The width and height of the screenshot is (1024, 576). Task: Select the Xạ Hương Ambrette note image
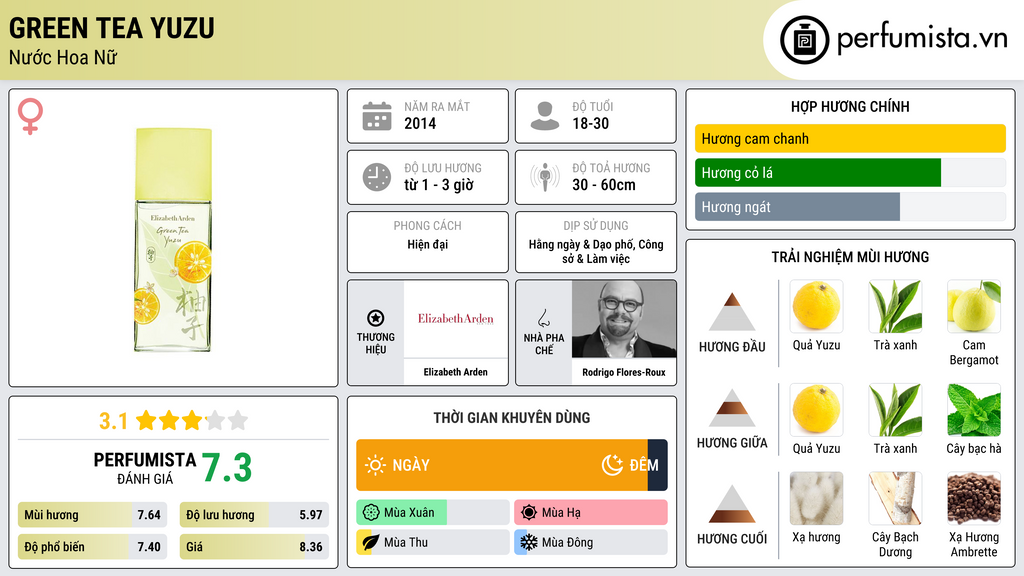pos(974,498)
